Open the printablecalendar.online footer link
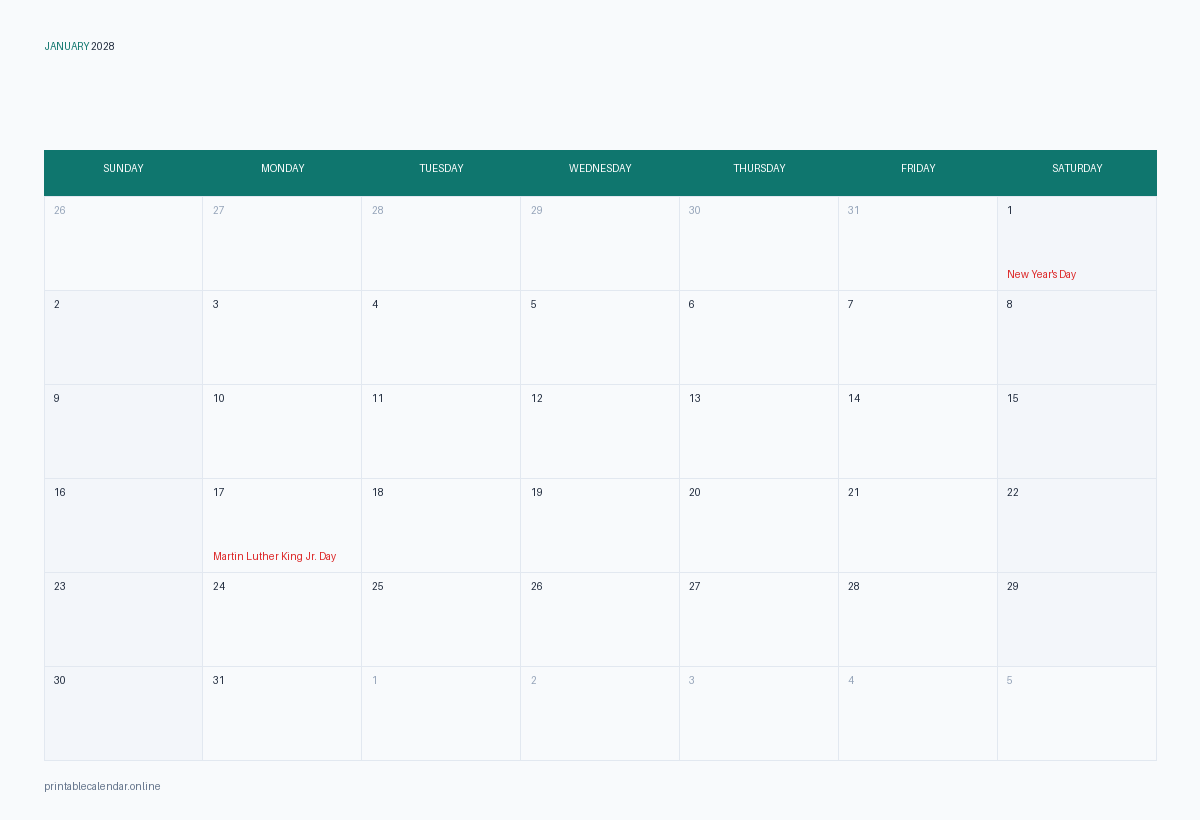The width and height of the screenshot is (1200, 820). pyautogui.click(x=102, y=786)
